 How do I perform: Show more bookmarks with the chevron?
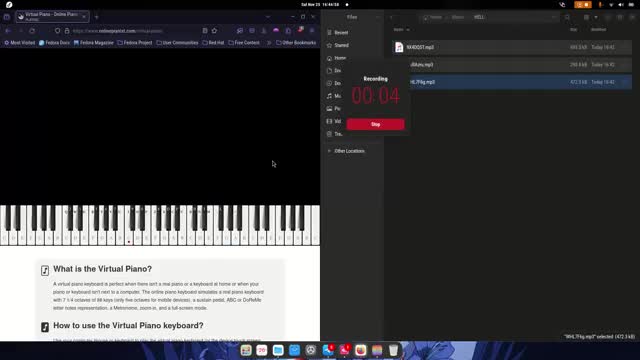click(269, 42)
